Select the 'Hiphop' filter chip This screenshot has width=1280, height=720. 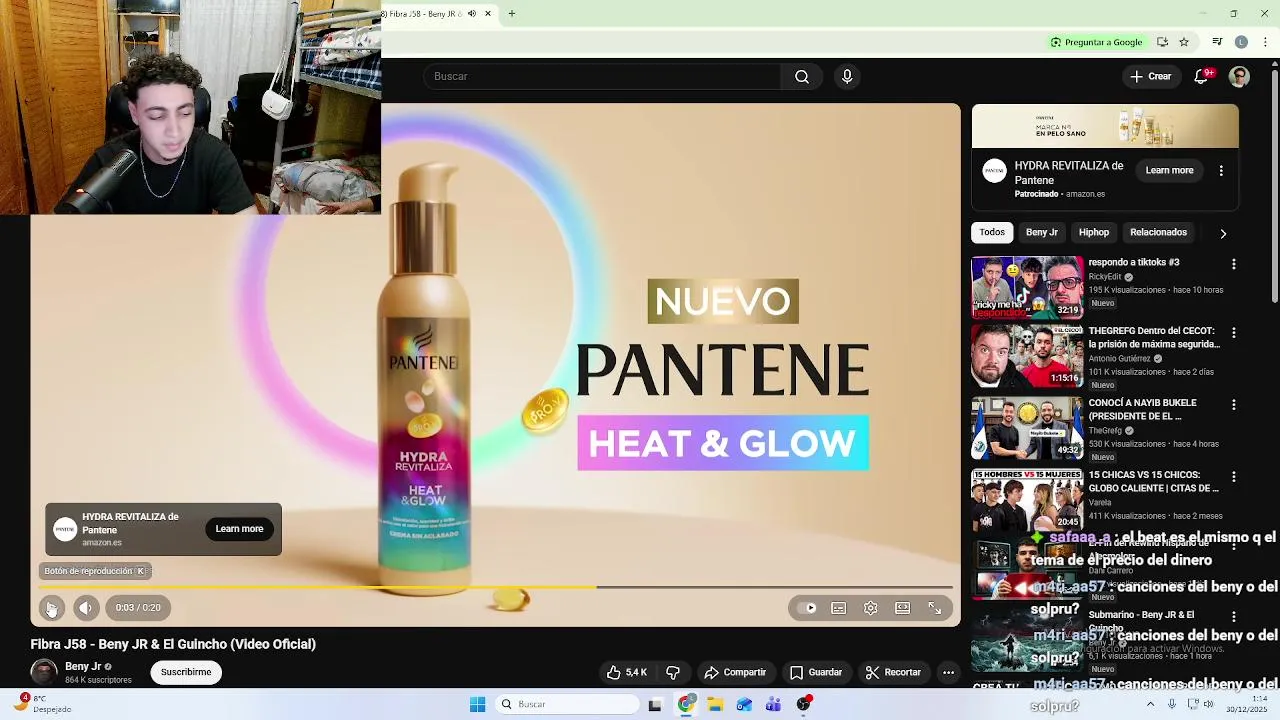pyautogui.click(x=1094, y=233)
